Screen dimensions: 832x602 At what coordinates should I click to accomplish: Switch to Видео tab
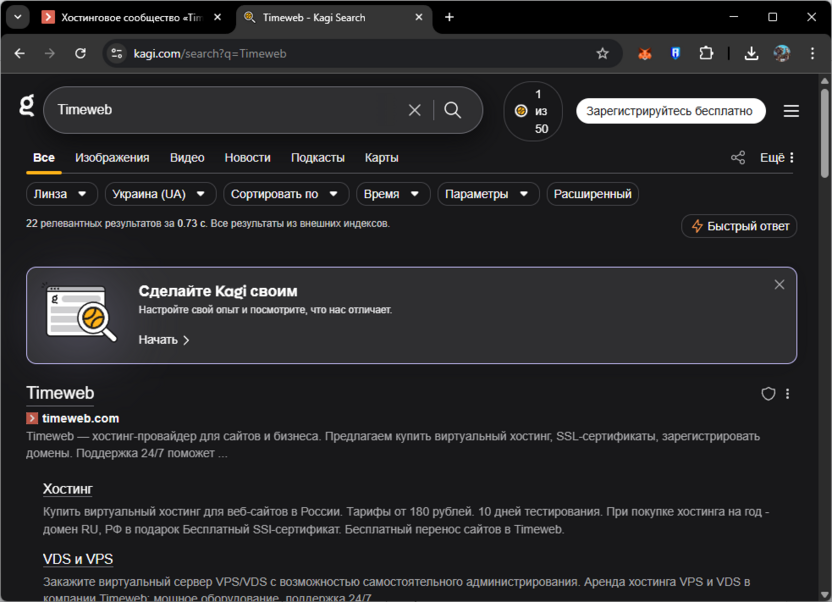point(187,158)
